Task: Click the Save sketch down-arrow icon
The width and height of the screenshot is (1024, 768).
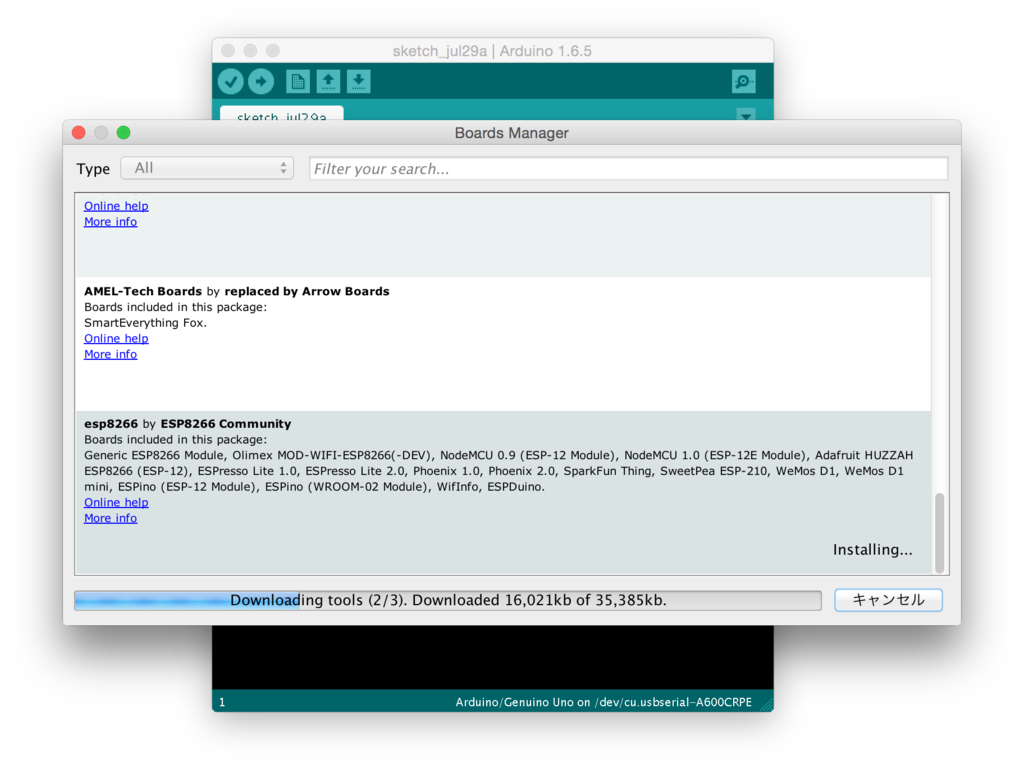Action: (x=359, y=82)
